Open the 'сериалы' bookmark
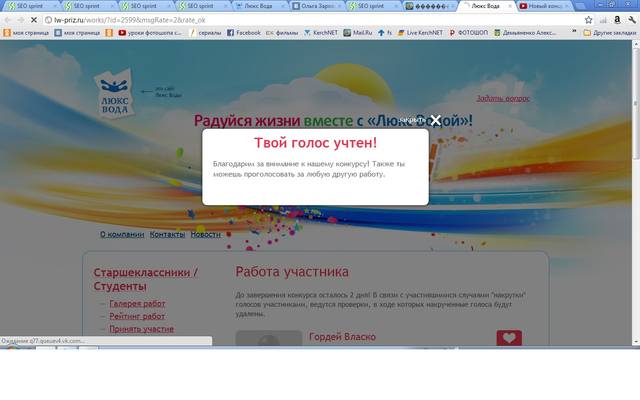Screen dimensions: 640x400 (x=206, y=33)
